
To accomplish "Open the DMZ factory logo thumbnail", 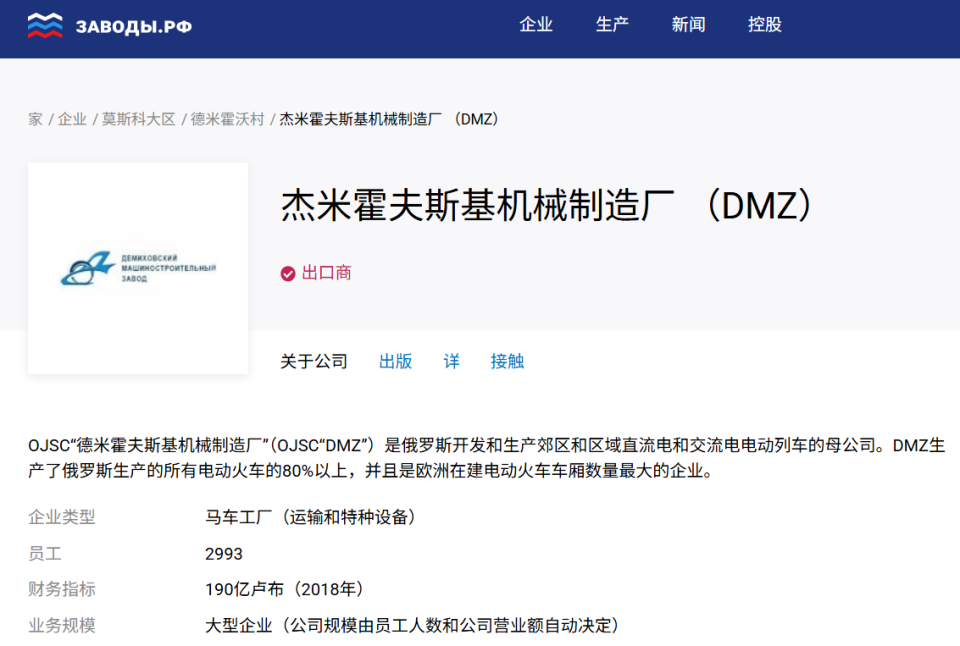I will (x=138, y=268).
